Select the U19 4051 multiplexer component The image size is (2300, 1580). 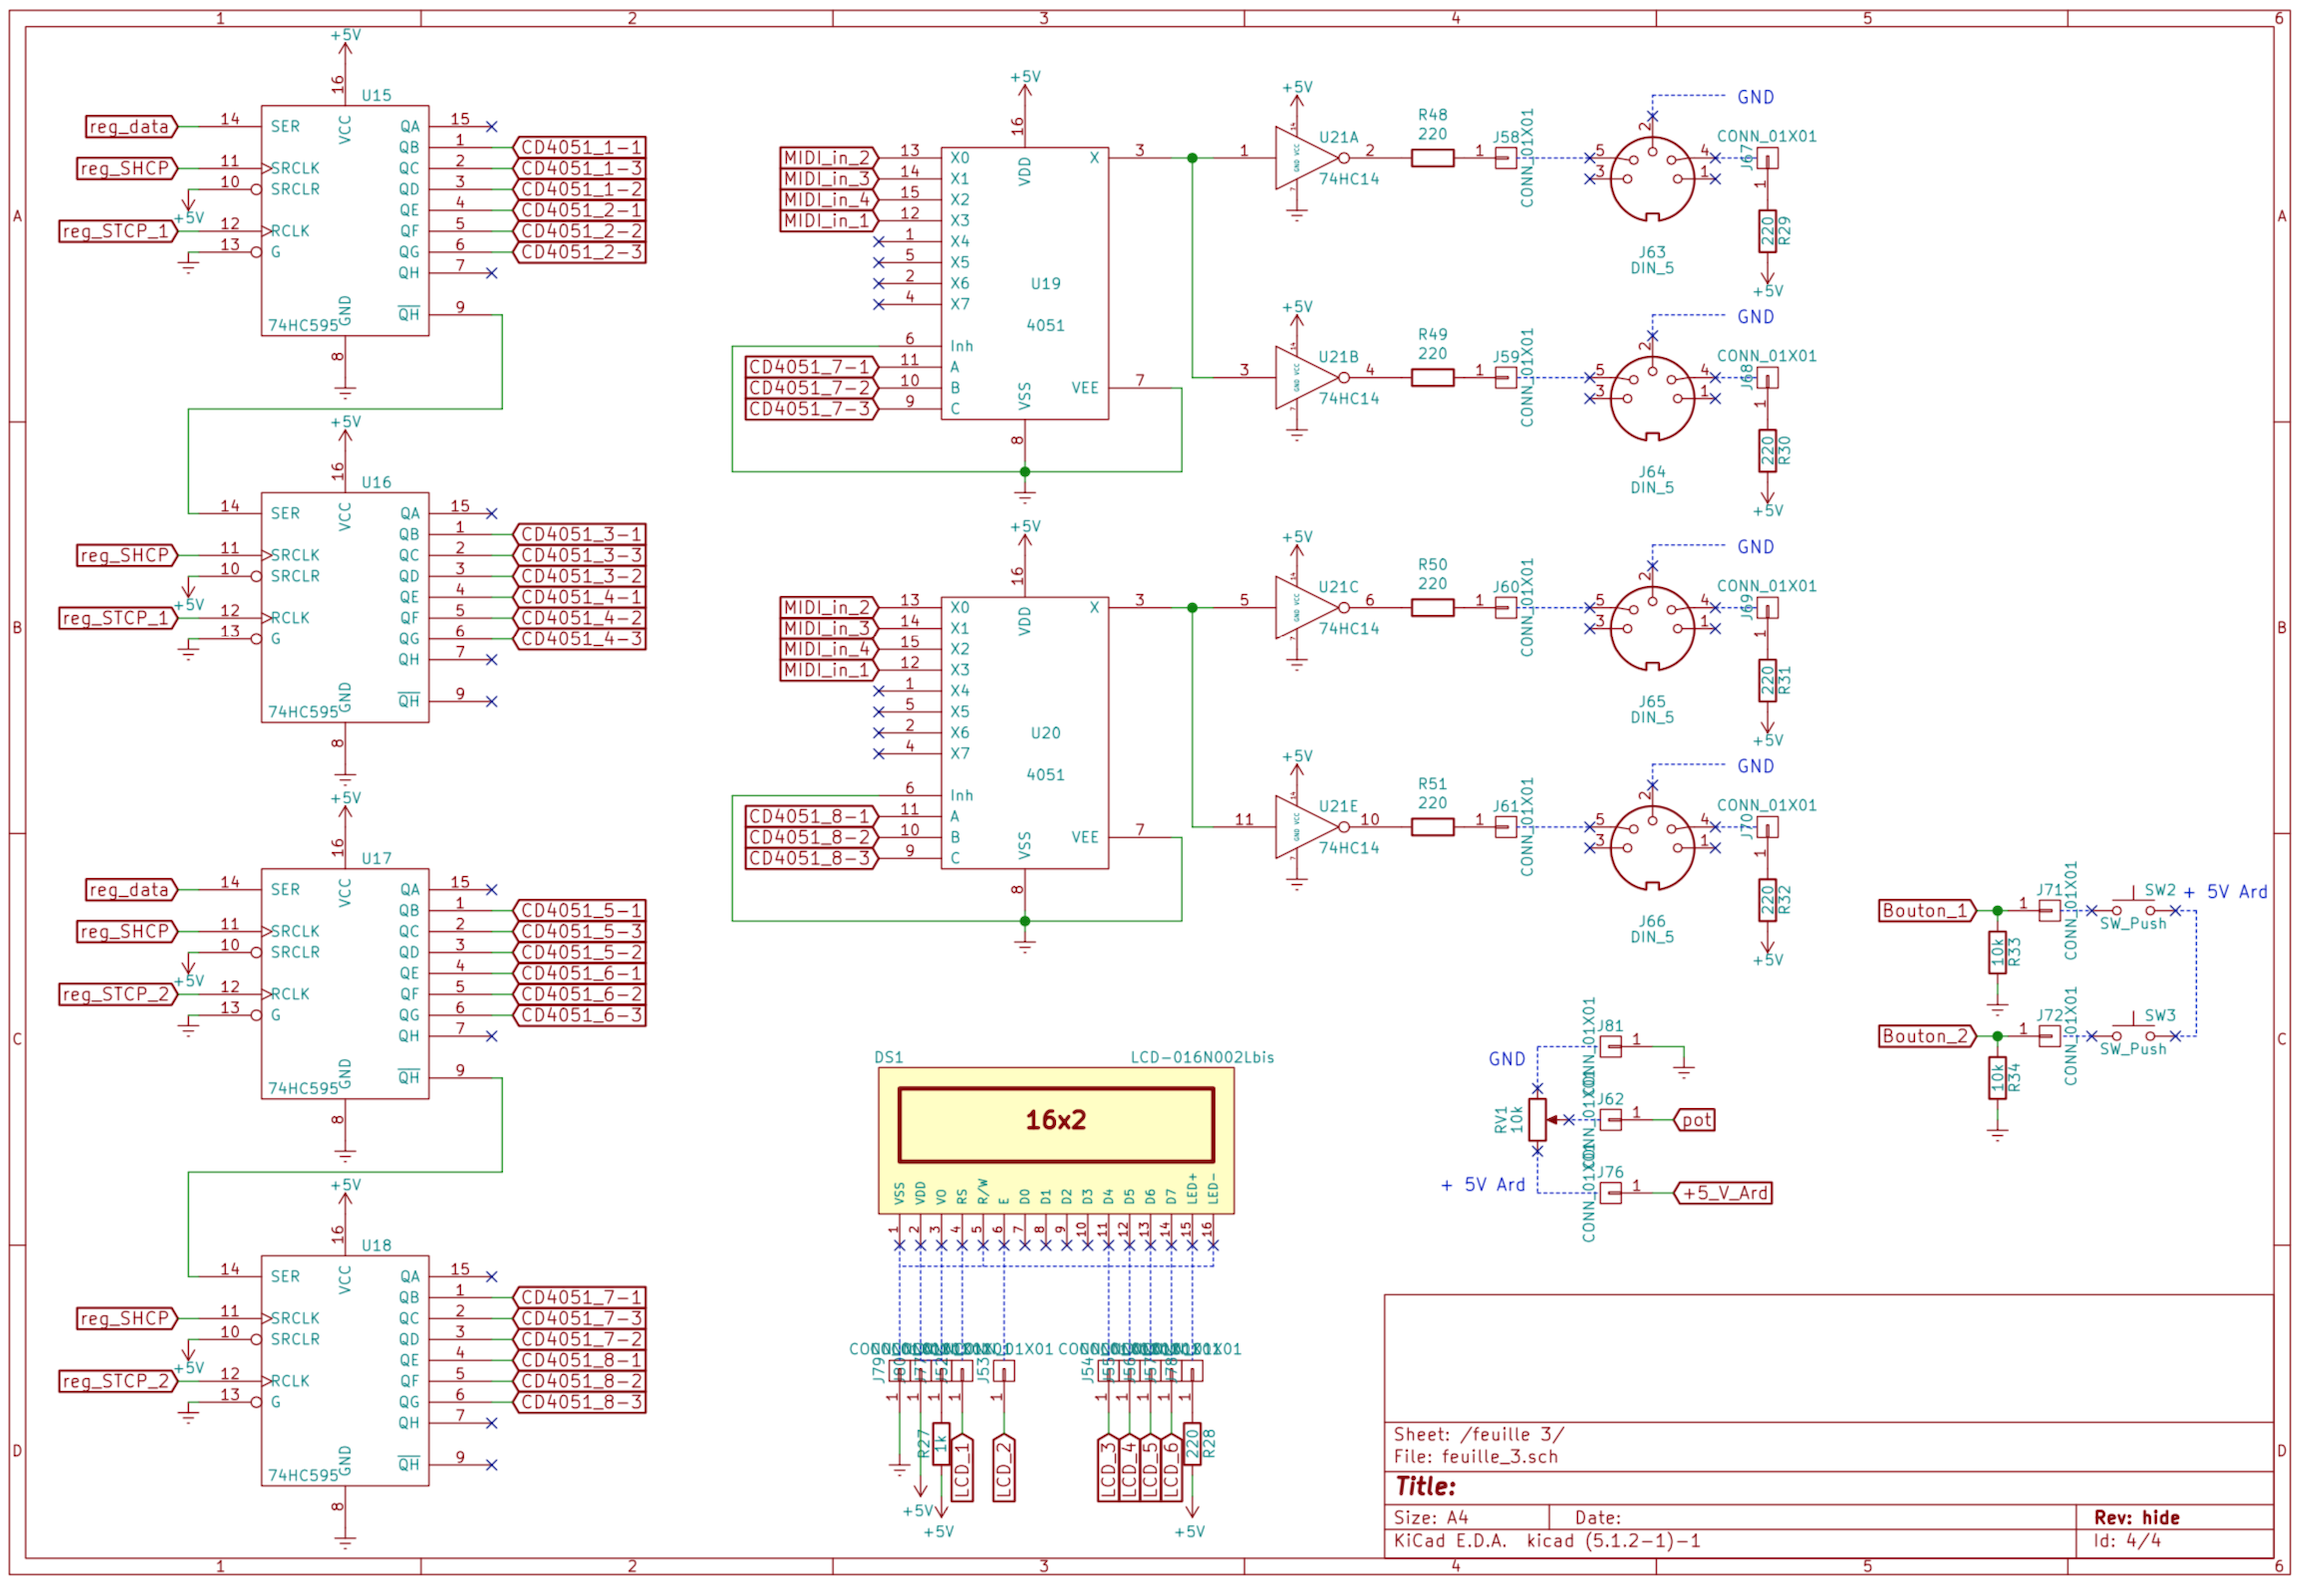point(1024,283)
